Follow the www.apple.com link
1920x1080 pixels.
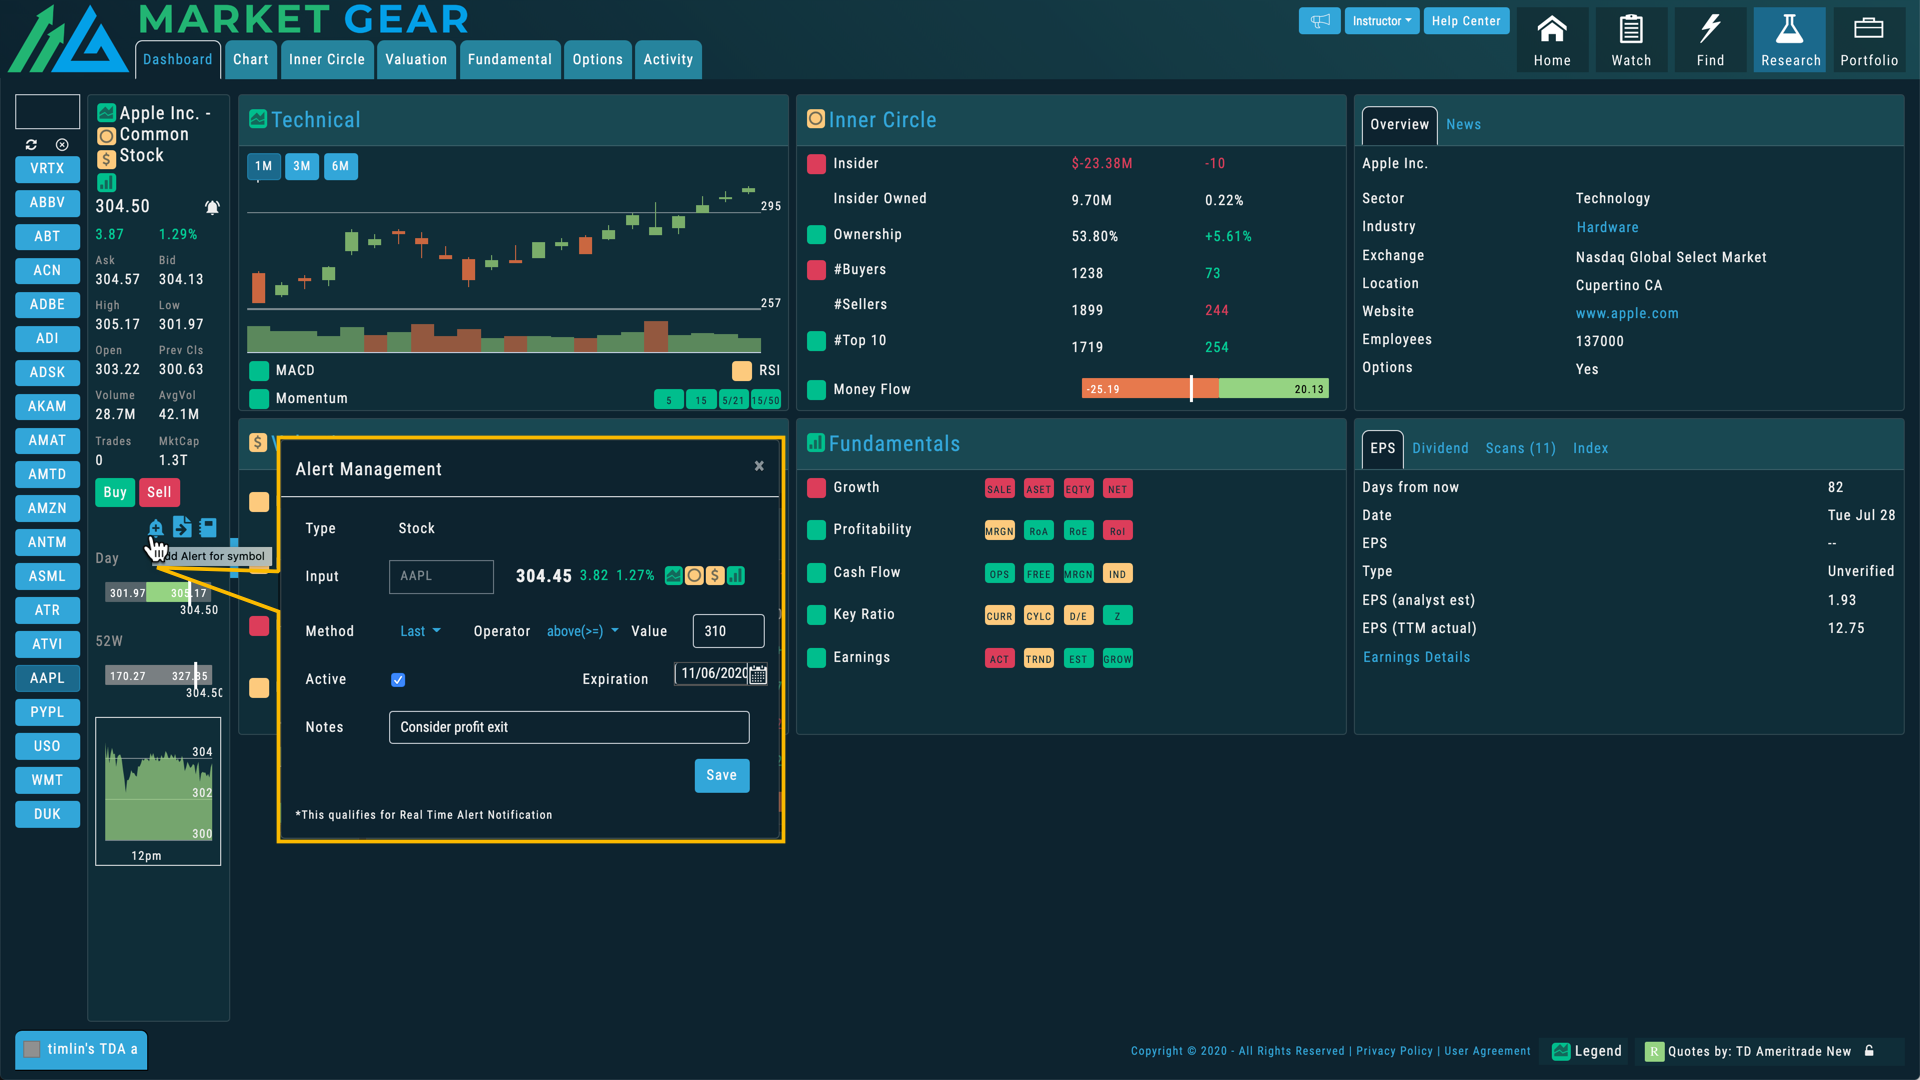[1627, 314]
